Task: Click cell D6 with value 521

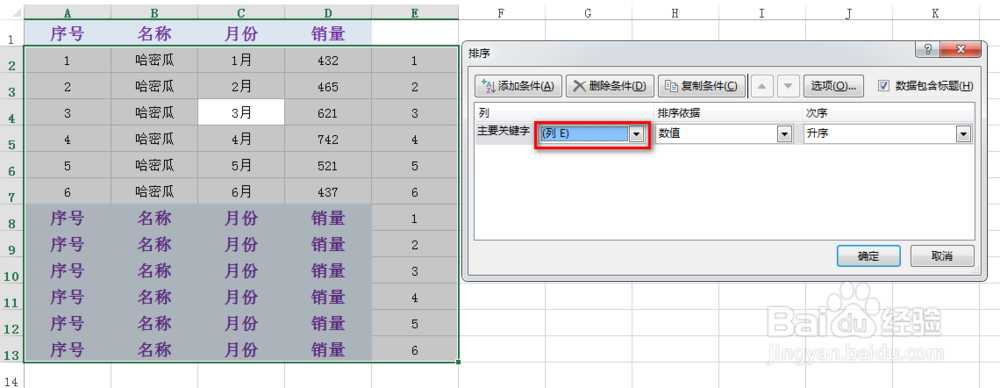Action: 327,165
